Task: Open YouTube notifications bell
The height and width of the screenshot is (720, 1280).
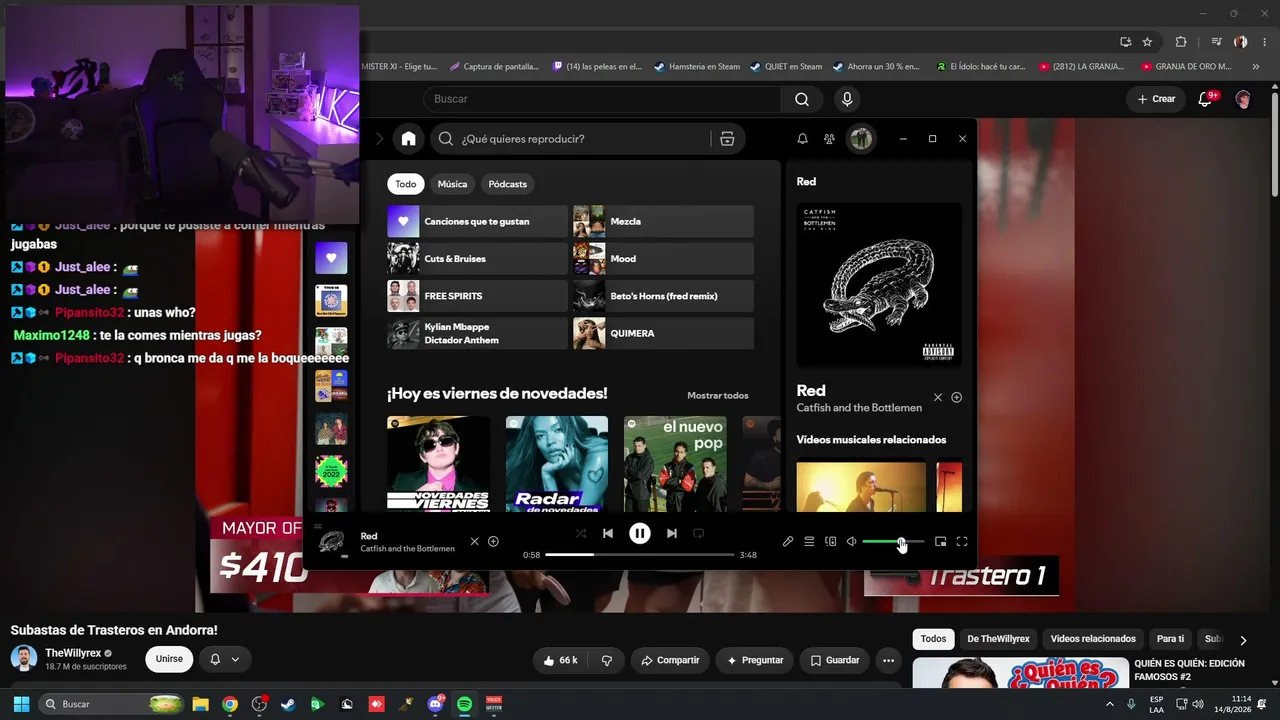Action: [1206, 99]
